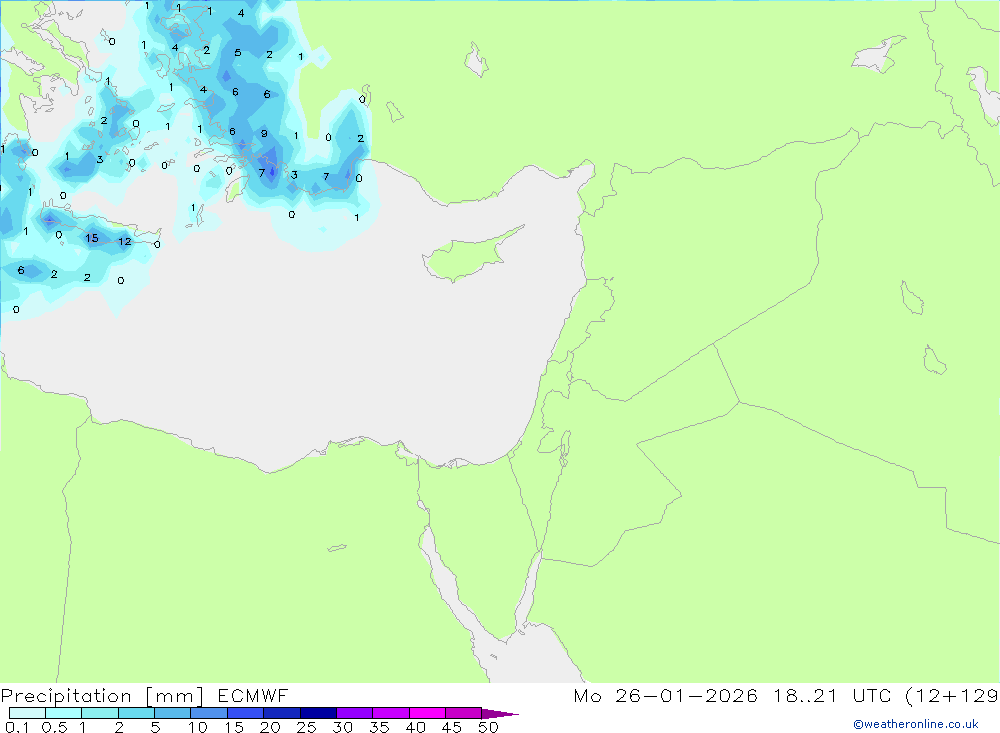Click the precipitation value "9" on the map
The image size is (1000, 733).
264,134
